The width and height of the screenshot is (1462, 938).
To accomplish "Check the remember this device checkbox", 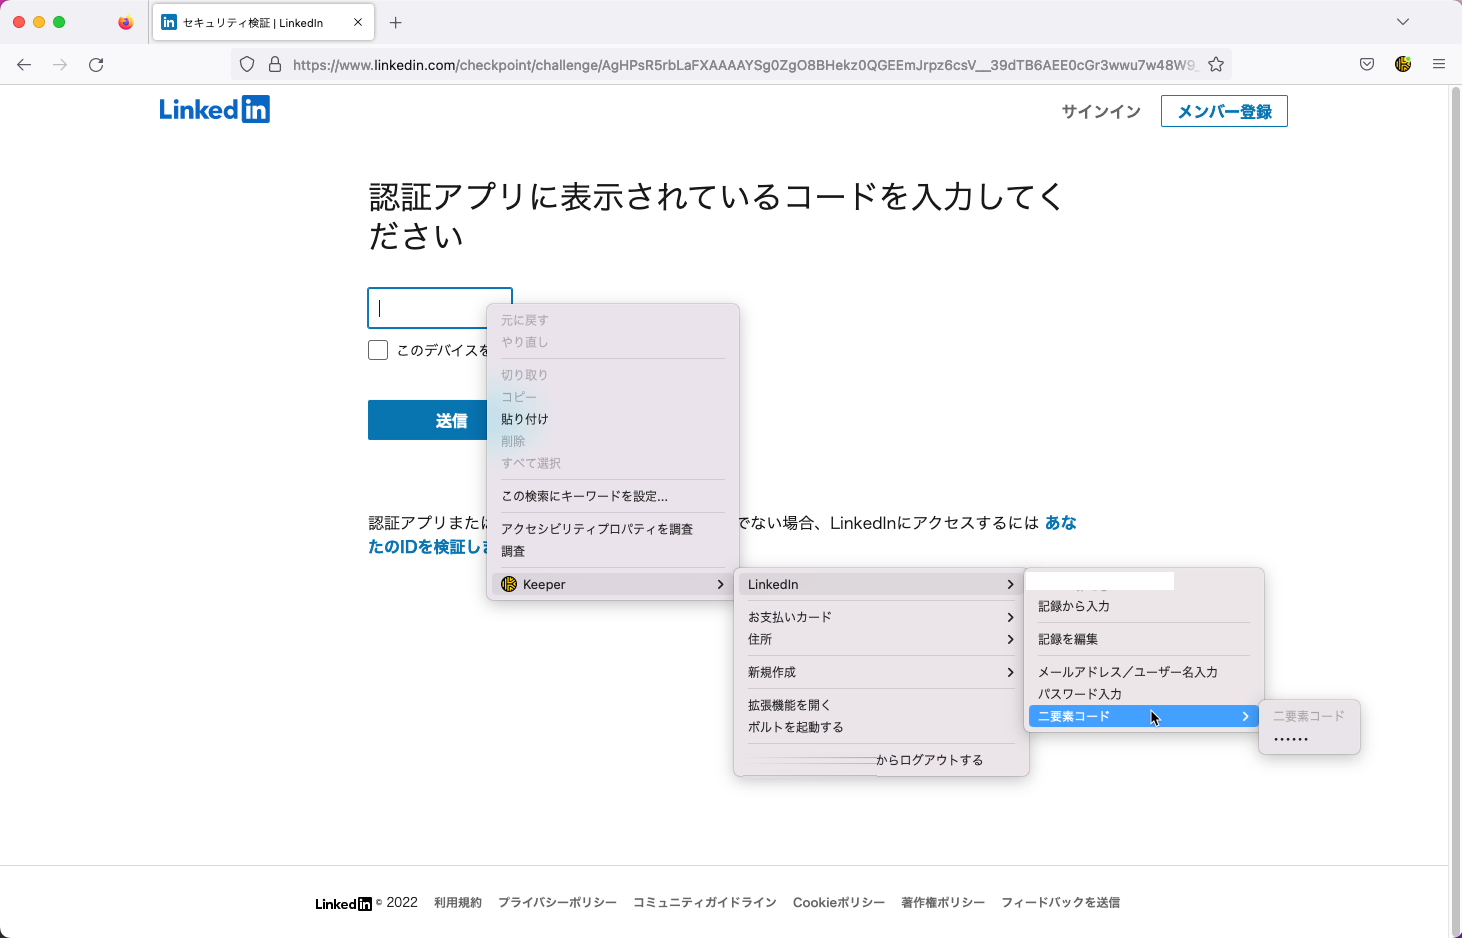I will (x=378, y=350).
